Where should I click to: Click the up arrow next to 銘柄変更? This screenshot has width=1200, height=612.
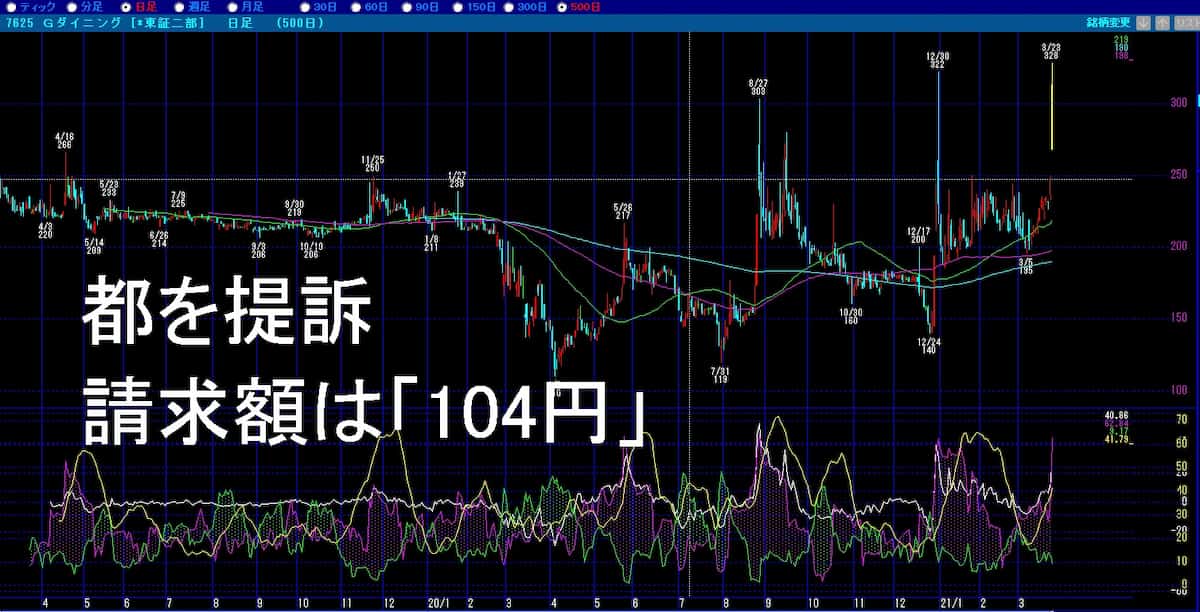pyautogui.click(x=1164, y=22)
